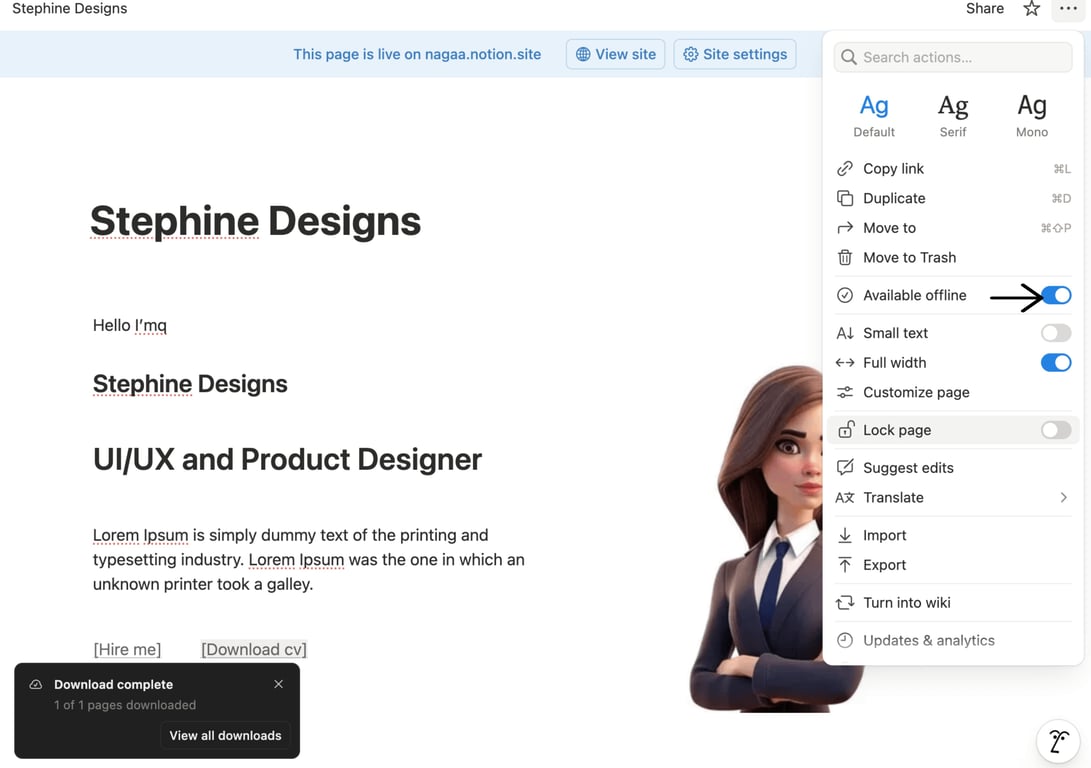The width and height of the screenshot is (1091, 768).
Task: Click the Customize page sliders icon
Action: click(845, 392)
